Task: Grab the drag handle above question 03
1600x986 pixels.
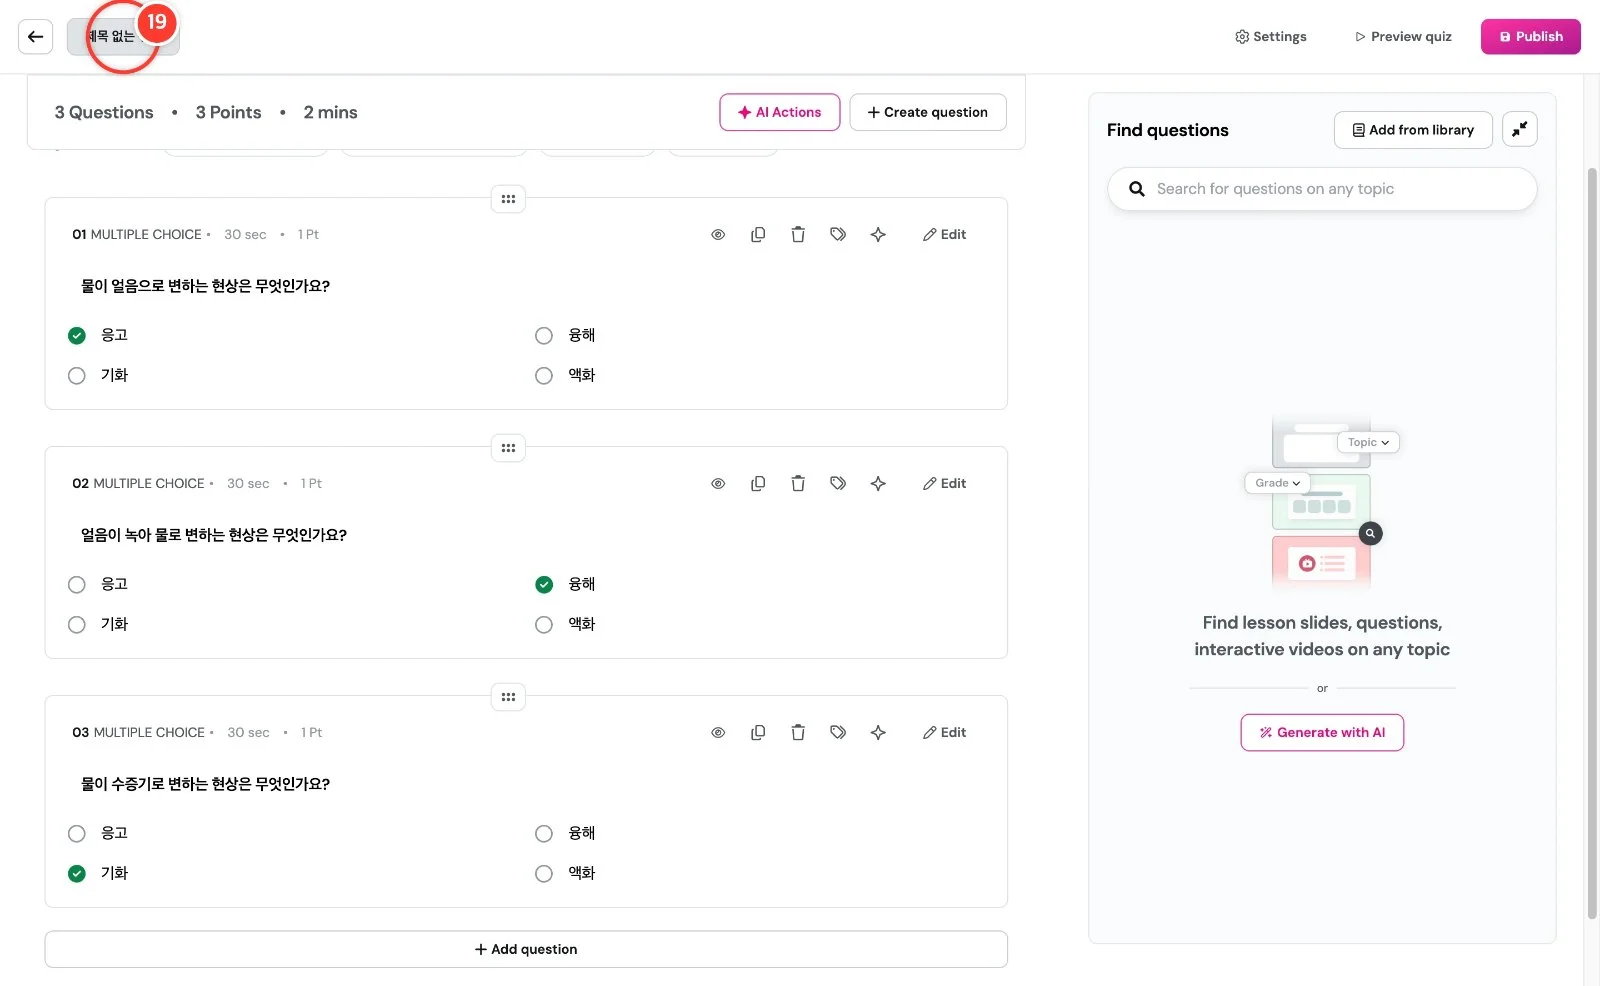Action: click(508, 697)
